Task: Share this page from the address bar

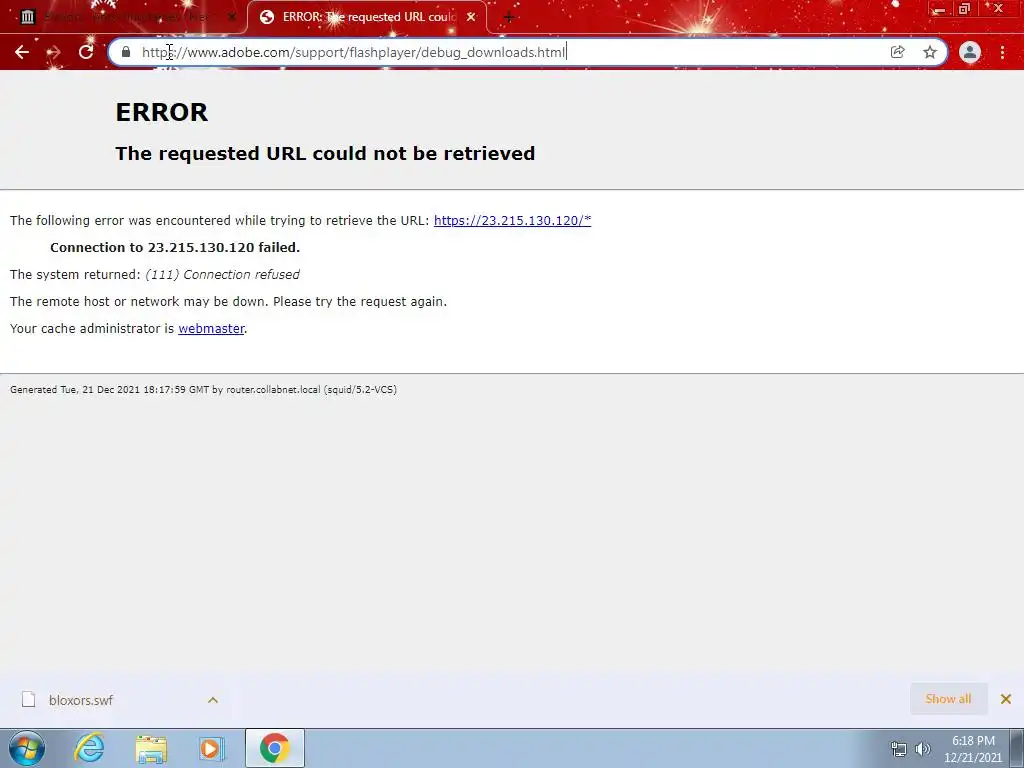Action: (898, 52)
